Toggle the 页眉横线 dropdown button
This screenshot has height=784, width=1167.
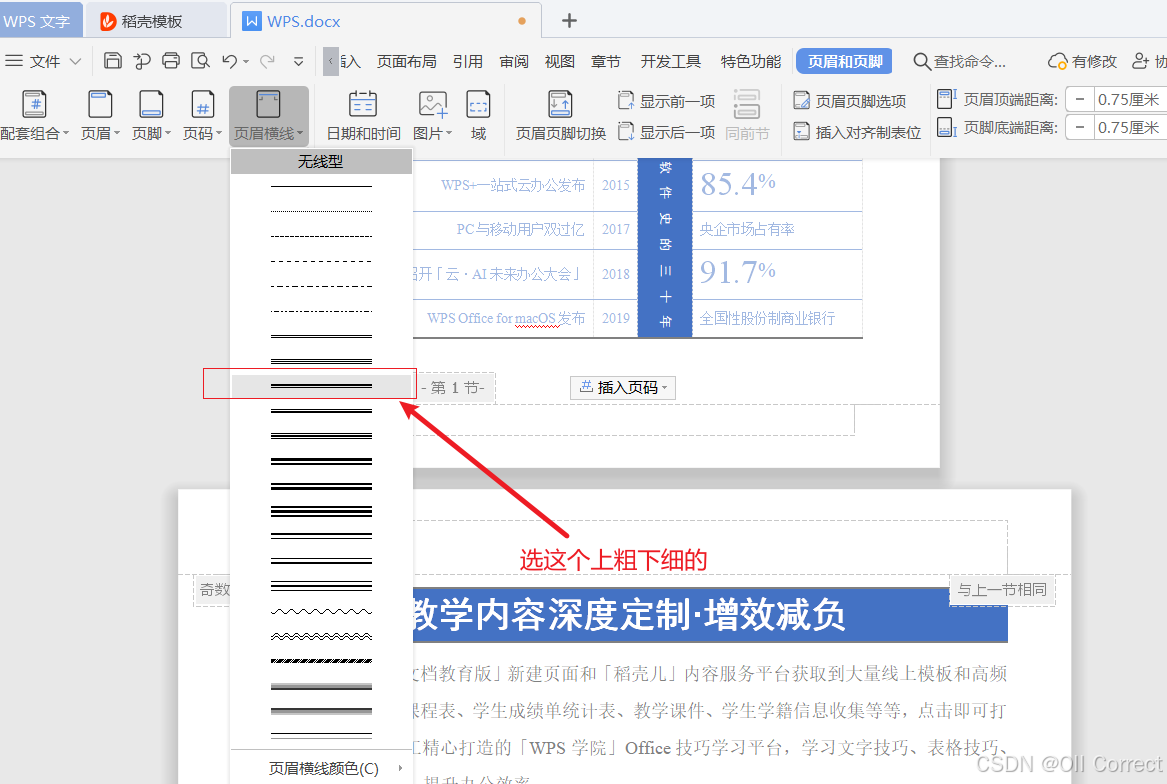point(269,115)
